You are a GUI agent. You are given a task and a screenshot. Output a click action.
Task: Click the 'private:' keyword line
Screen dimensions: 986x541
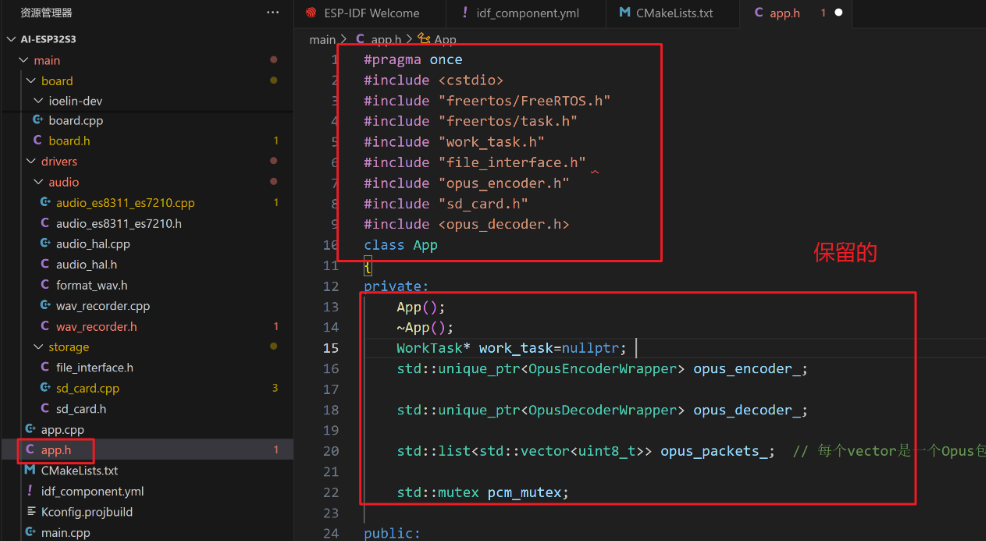(x=396, y=286)
